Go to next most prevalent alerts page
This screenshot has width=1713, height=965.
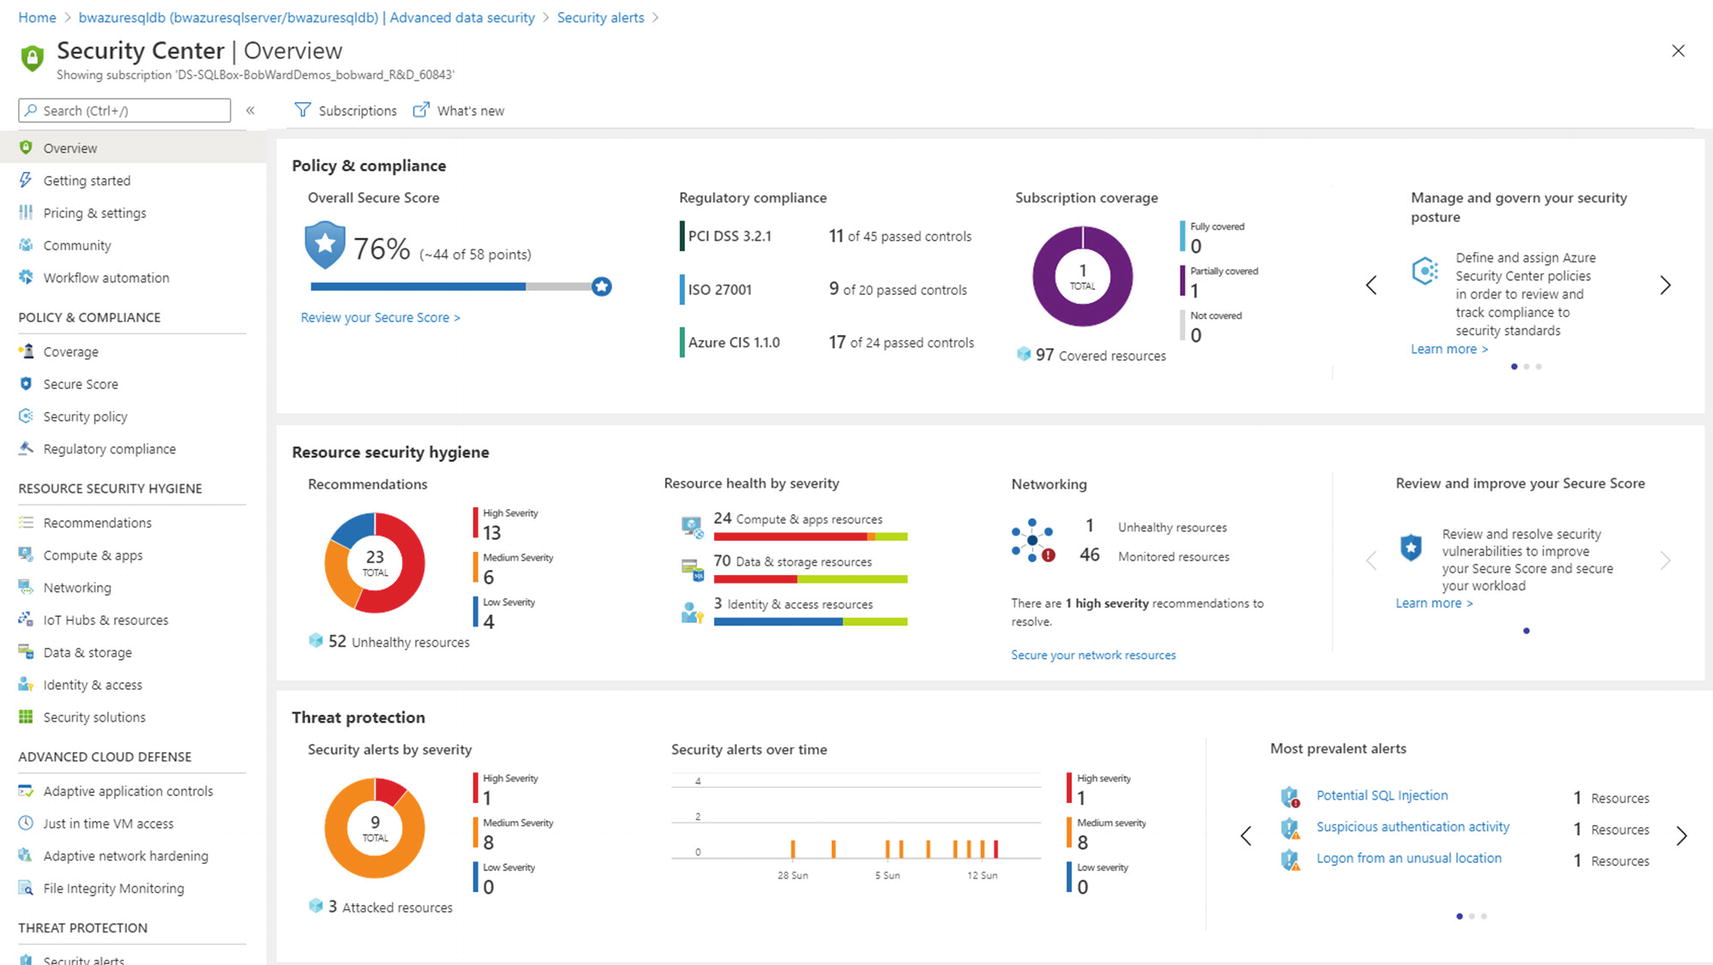[1681, 836]
